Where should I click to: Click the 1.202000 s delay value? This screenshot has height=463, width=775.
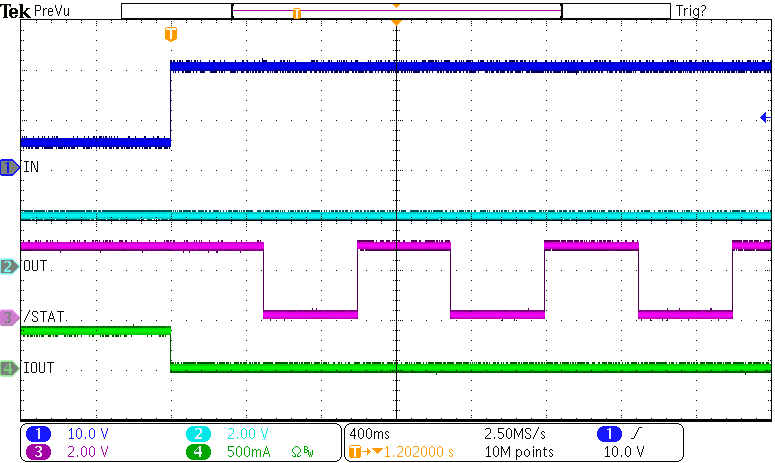(x=419, y=452)
